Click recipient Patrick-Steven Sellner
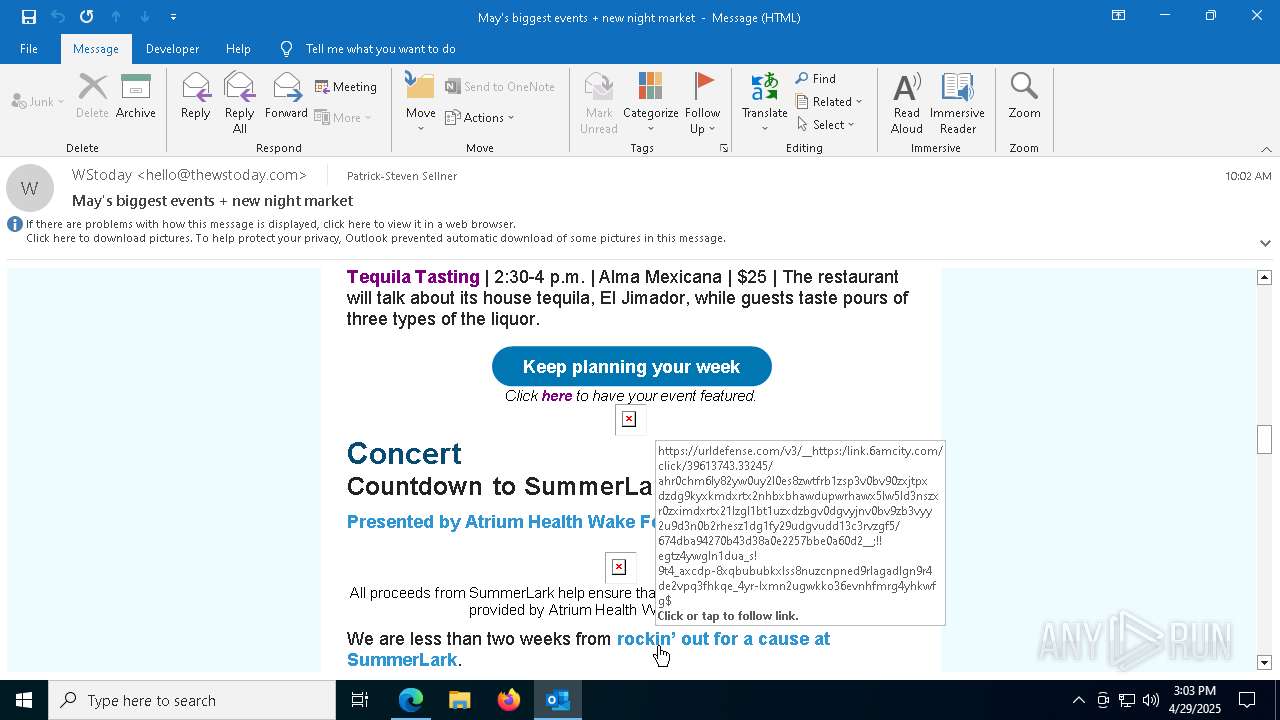The width and height of the screenshot is (1280, 720). tap(402, 176)
